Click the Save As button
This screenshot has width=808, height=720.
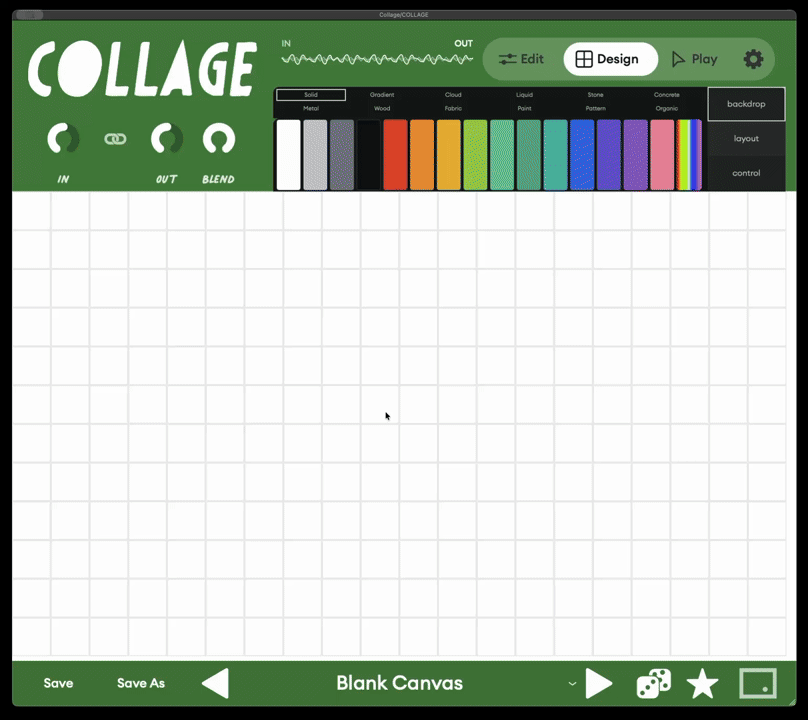(x=141, y=683)
